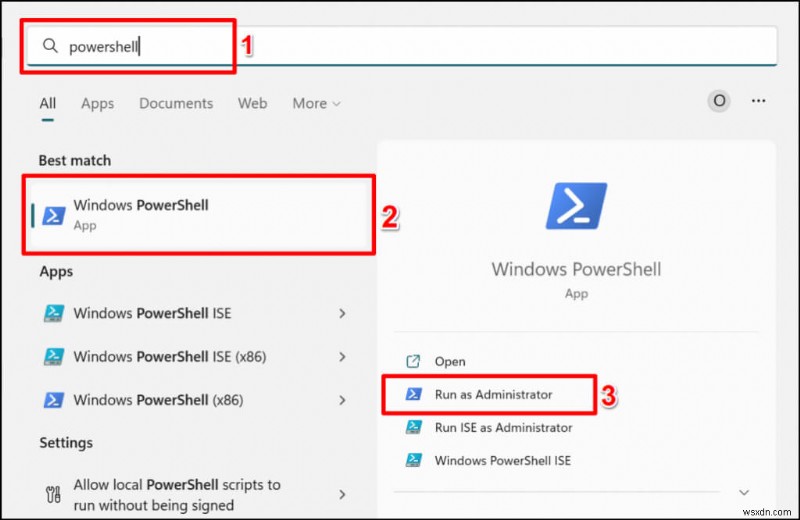800x520 pixels.
Task: Click the Windows PowerShell title in preview pane
Action: pos(576,269)
